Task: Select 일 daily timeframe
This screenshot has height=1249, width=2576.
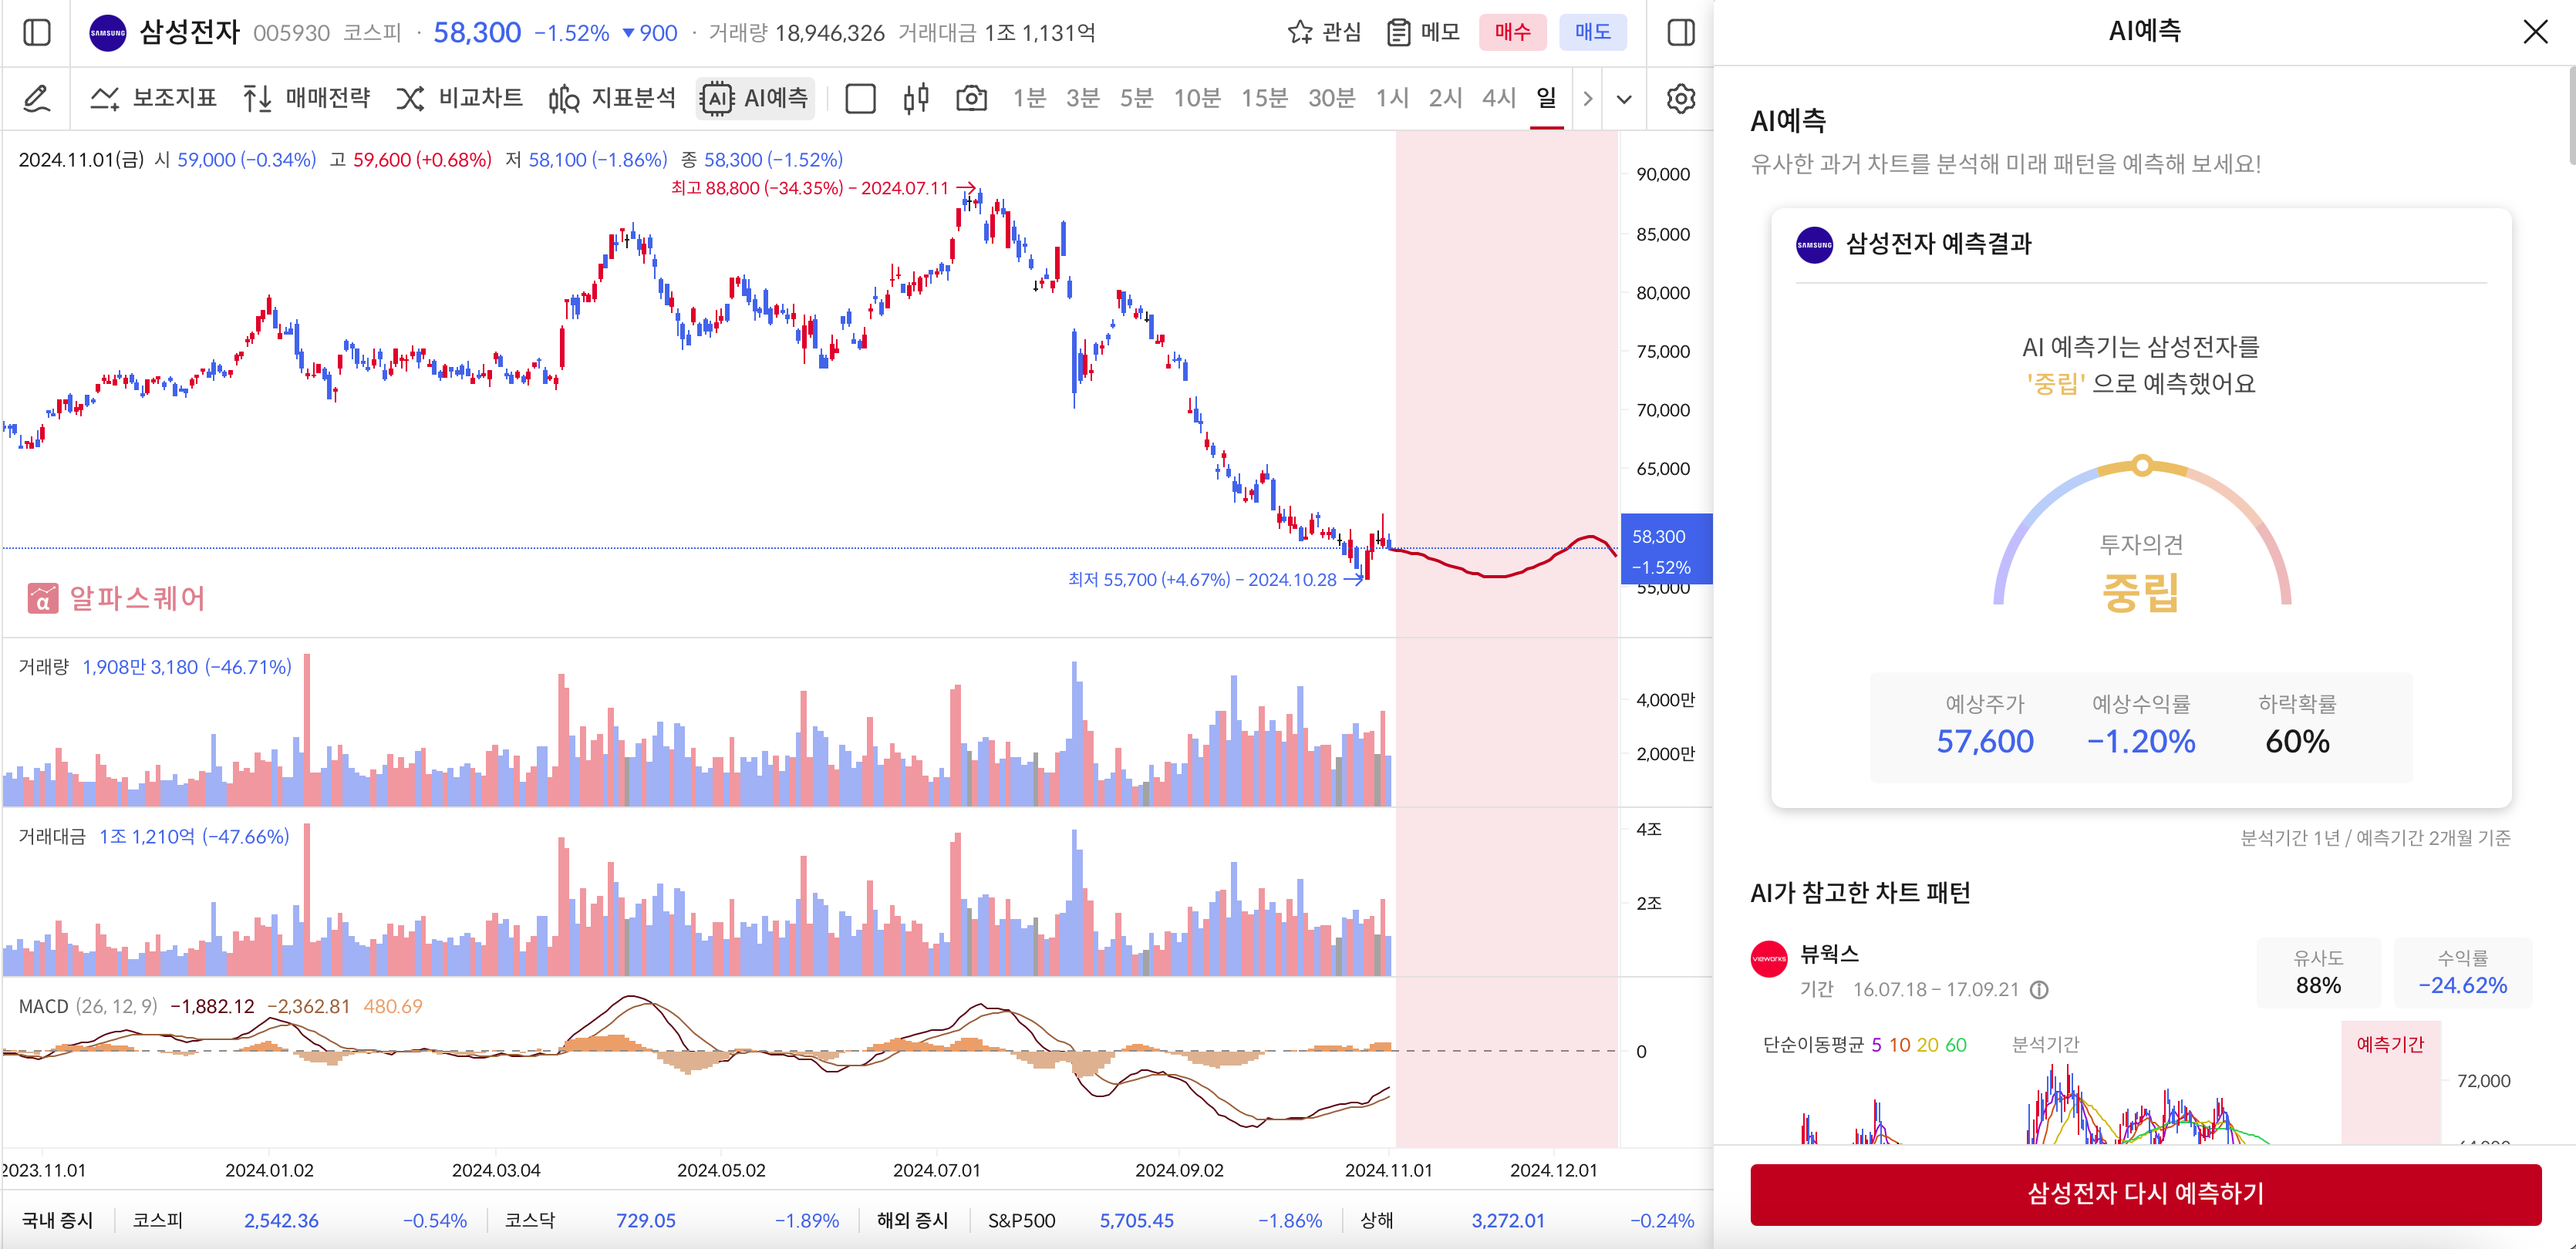Action: pos(1546,98)
